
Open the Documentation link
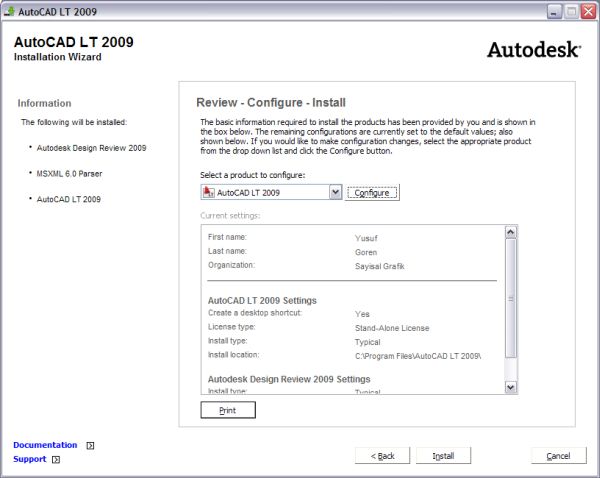coord(45,445)
